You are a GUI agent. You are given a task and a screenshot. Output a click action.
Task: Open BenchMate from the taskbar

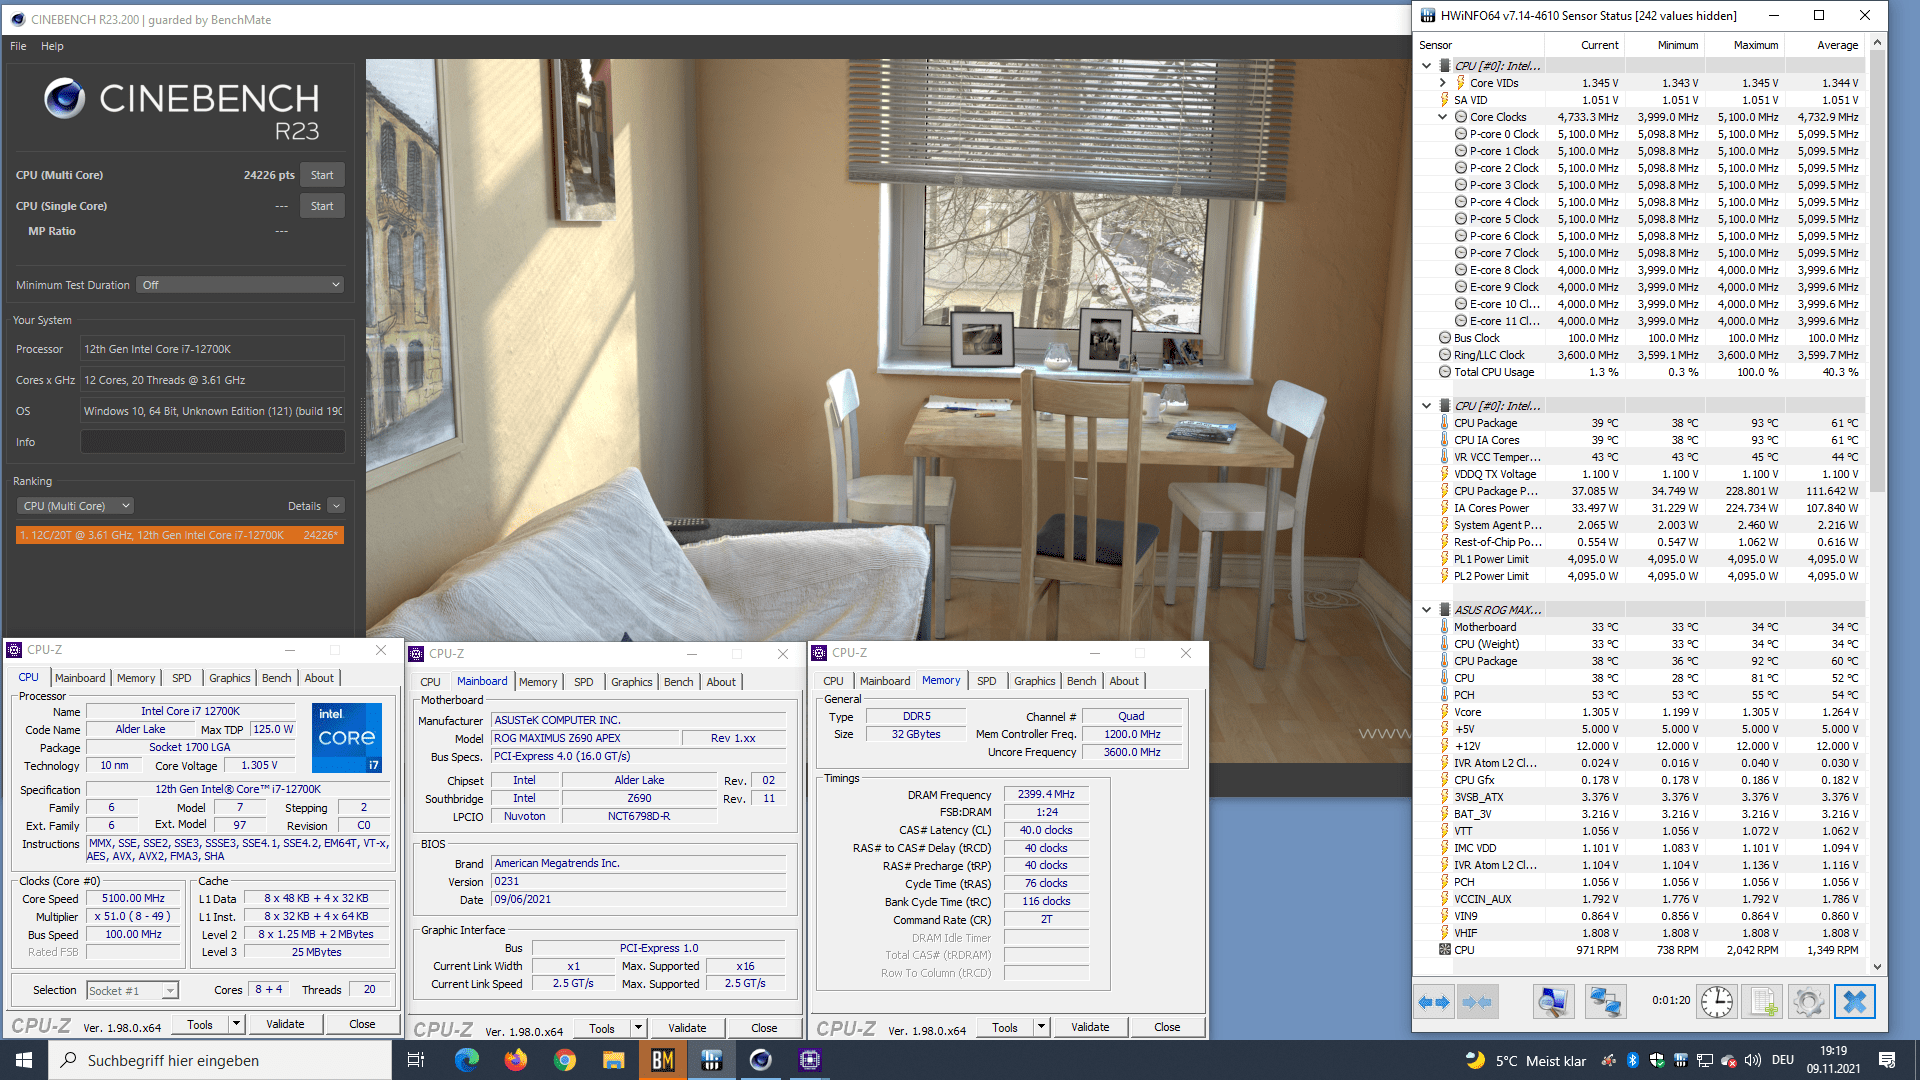663,1060
